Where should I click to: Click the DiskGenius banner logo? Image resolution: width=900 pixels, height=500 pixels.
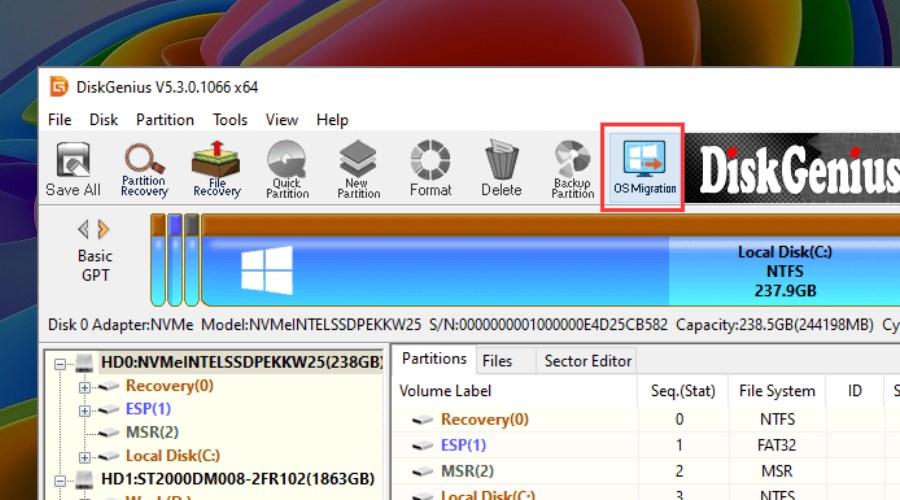point(792,168)
